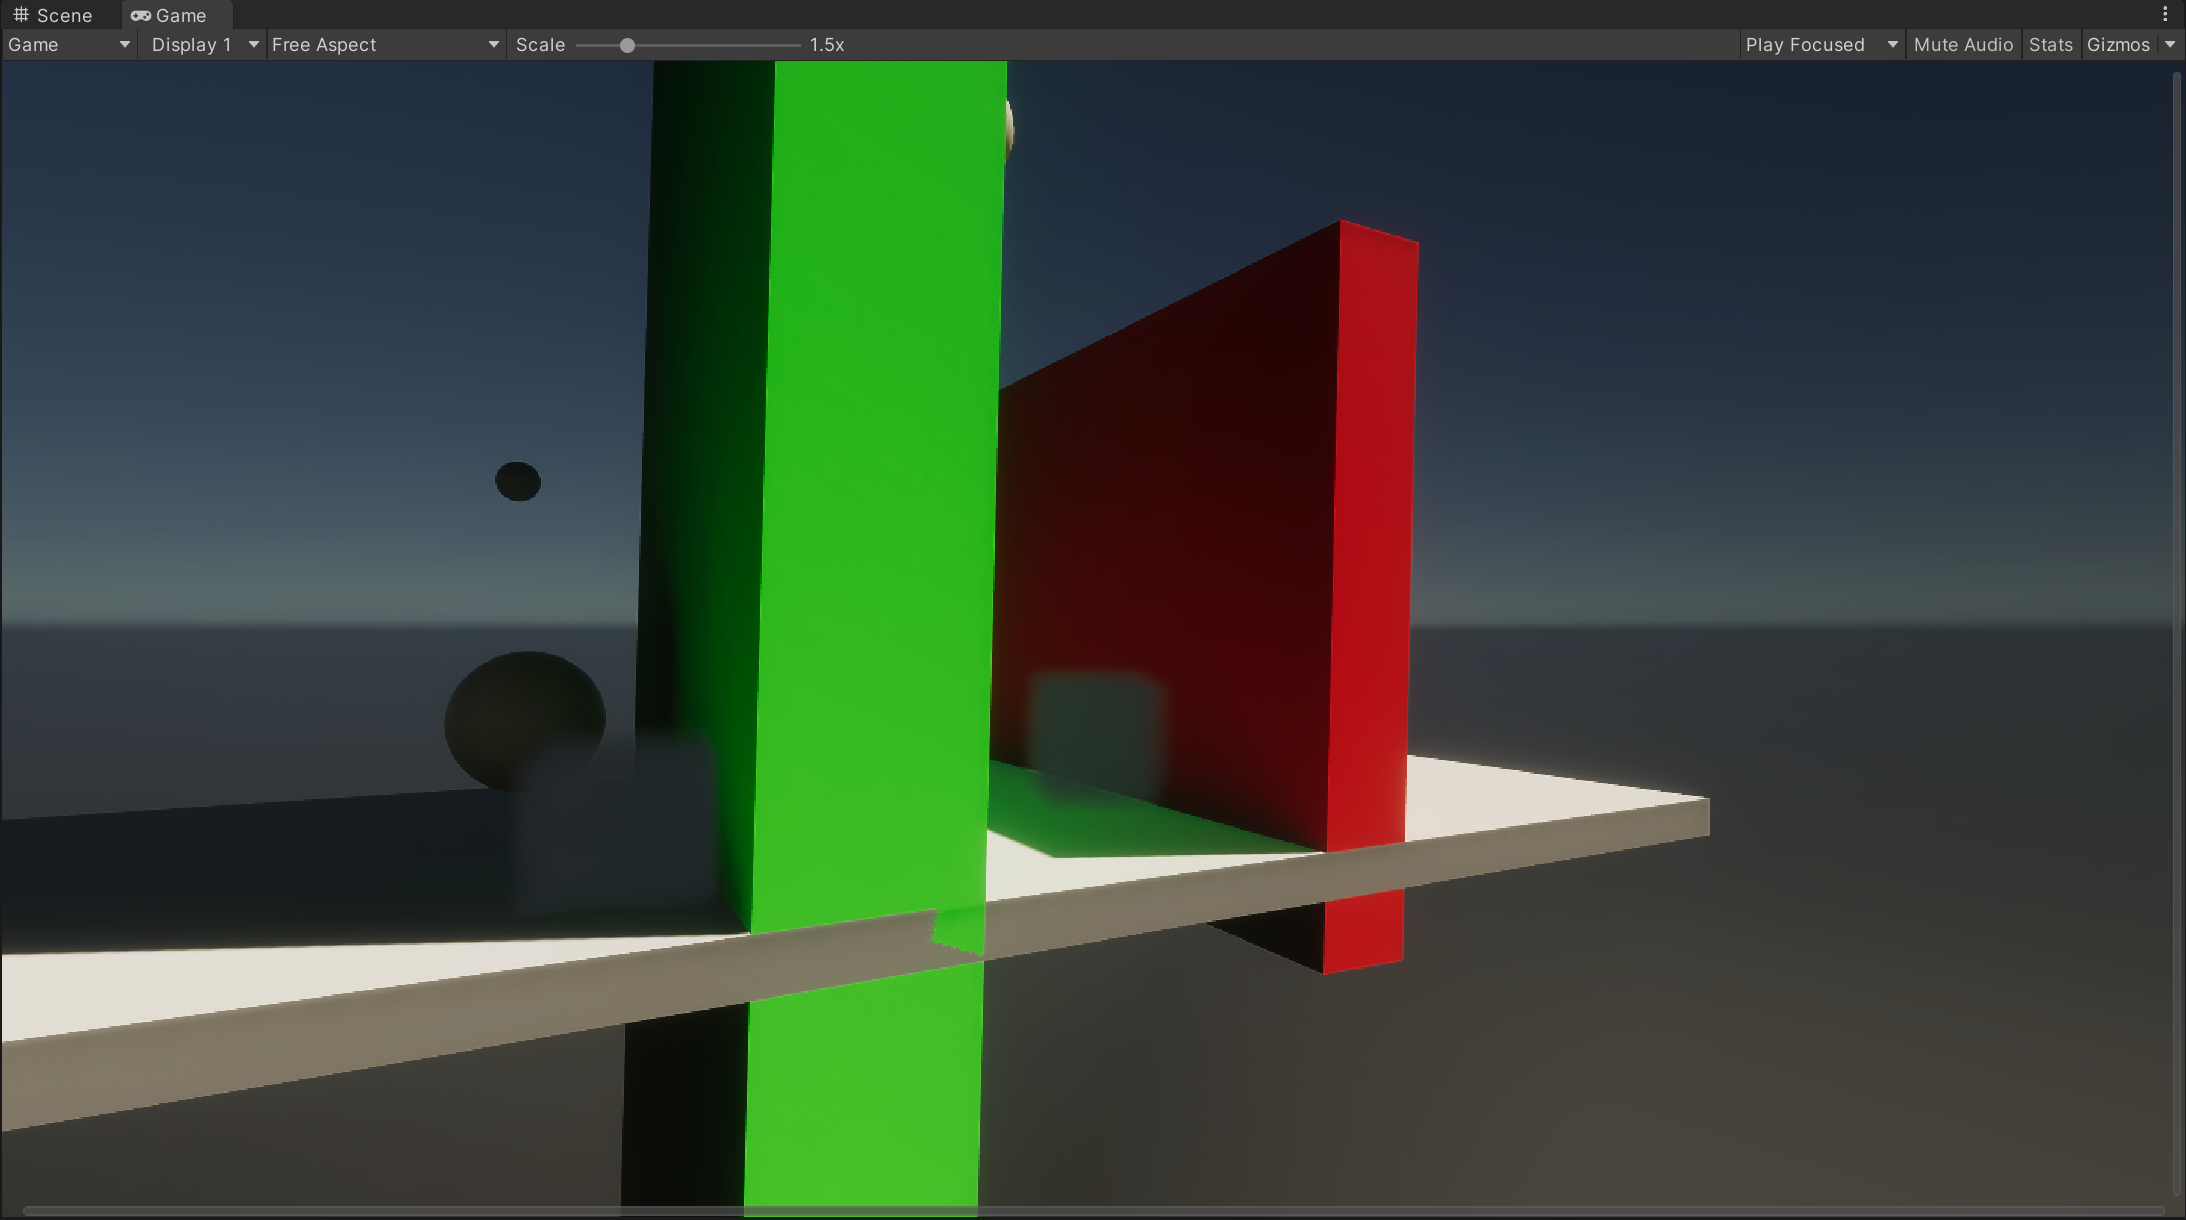Click the 1.5x scale value label
The width and height of the screenshot is (2186, 1220).
click(827, 45)
